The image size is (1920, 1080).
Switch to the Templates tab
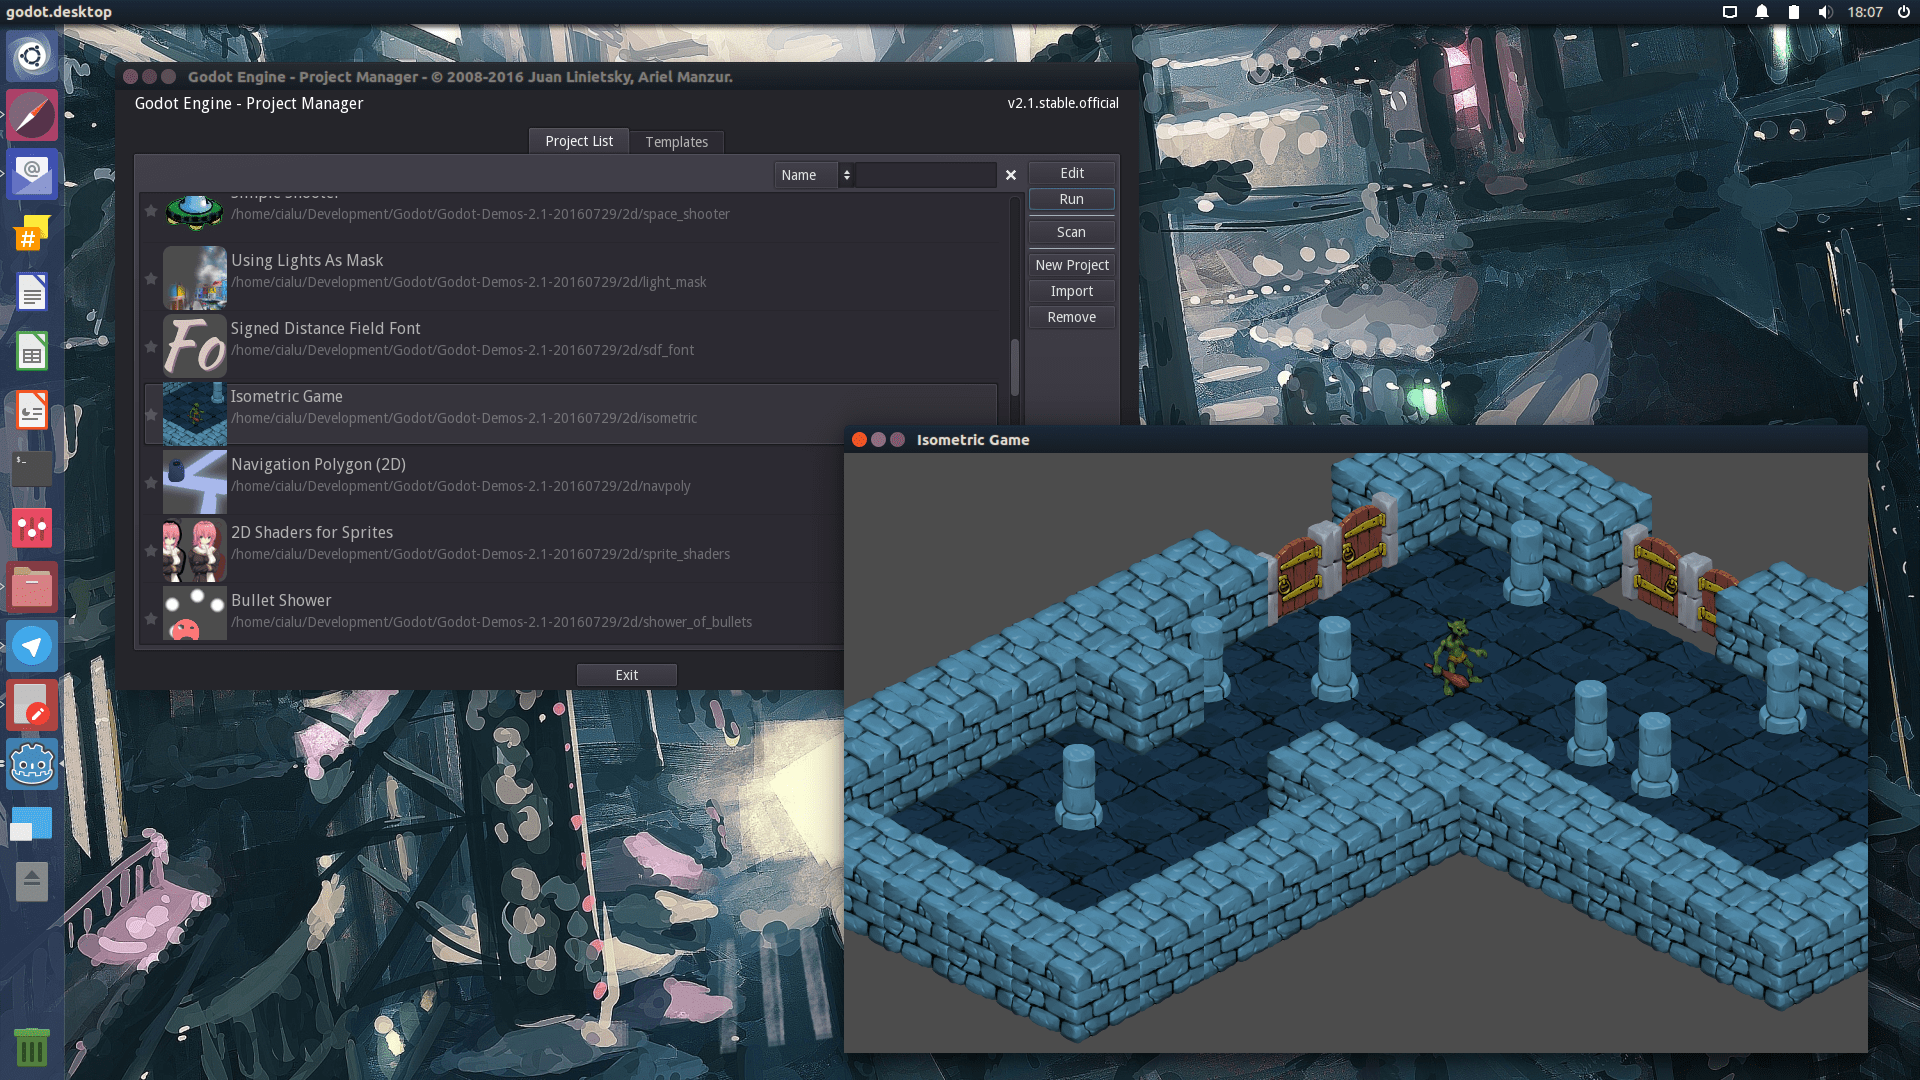coord(676,142)
